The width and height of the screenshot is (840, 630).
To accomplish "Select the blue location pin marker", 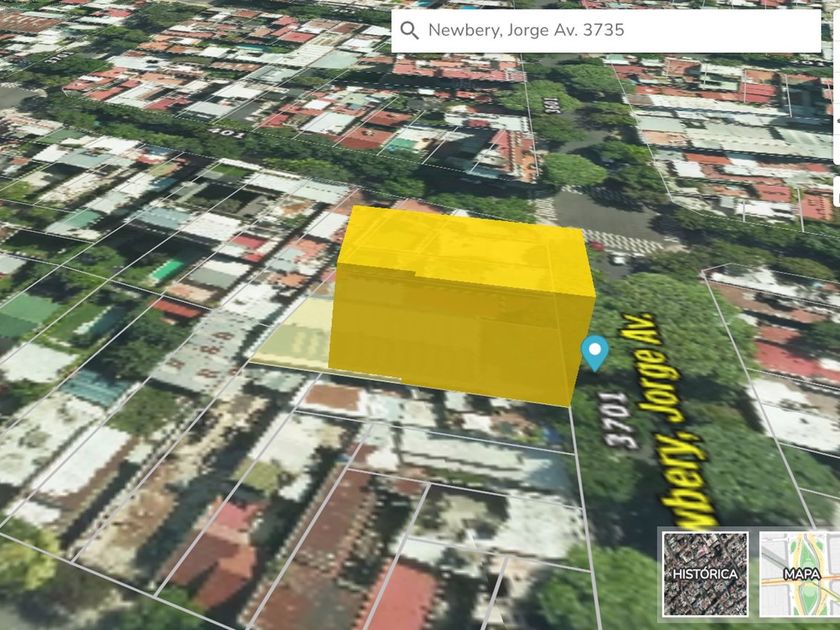I will [x=596, y=352].
